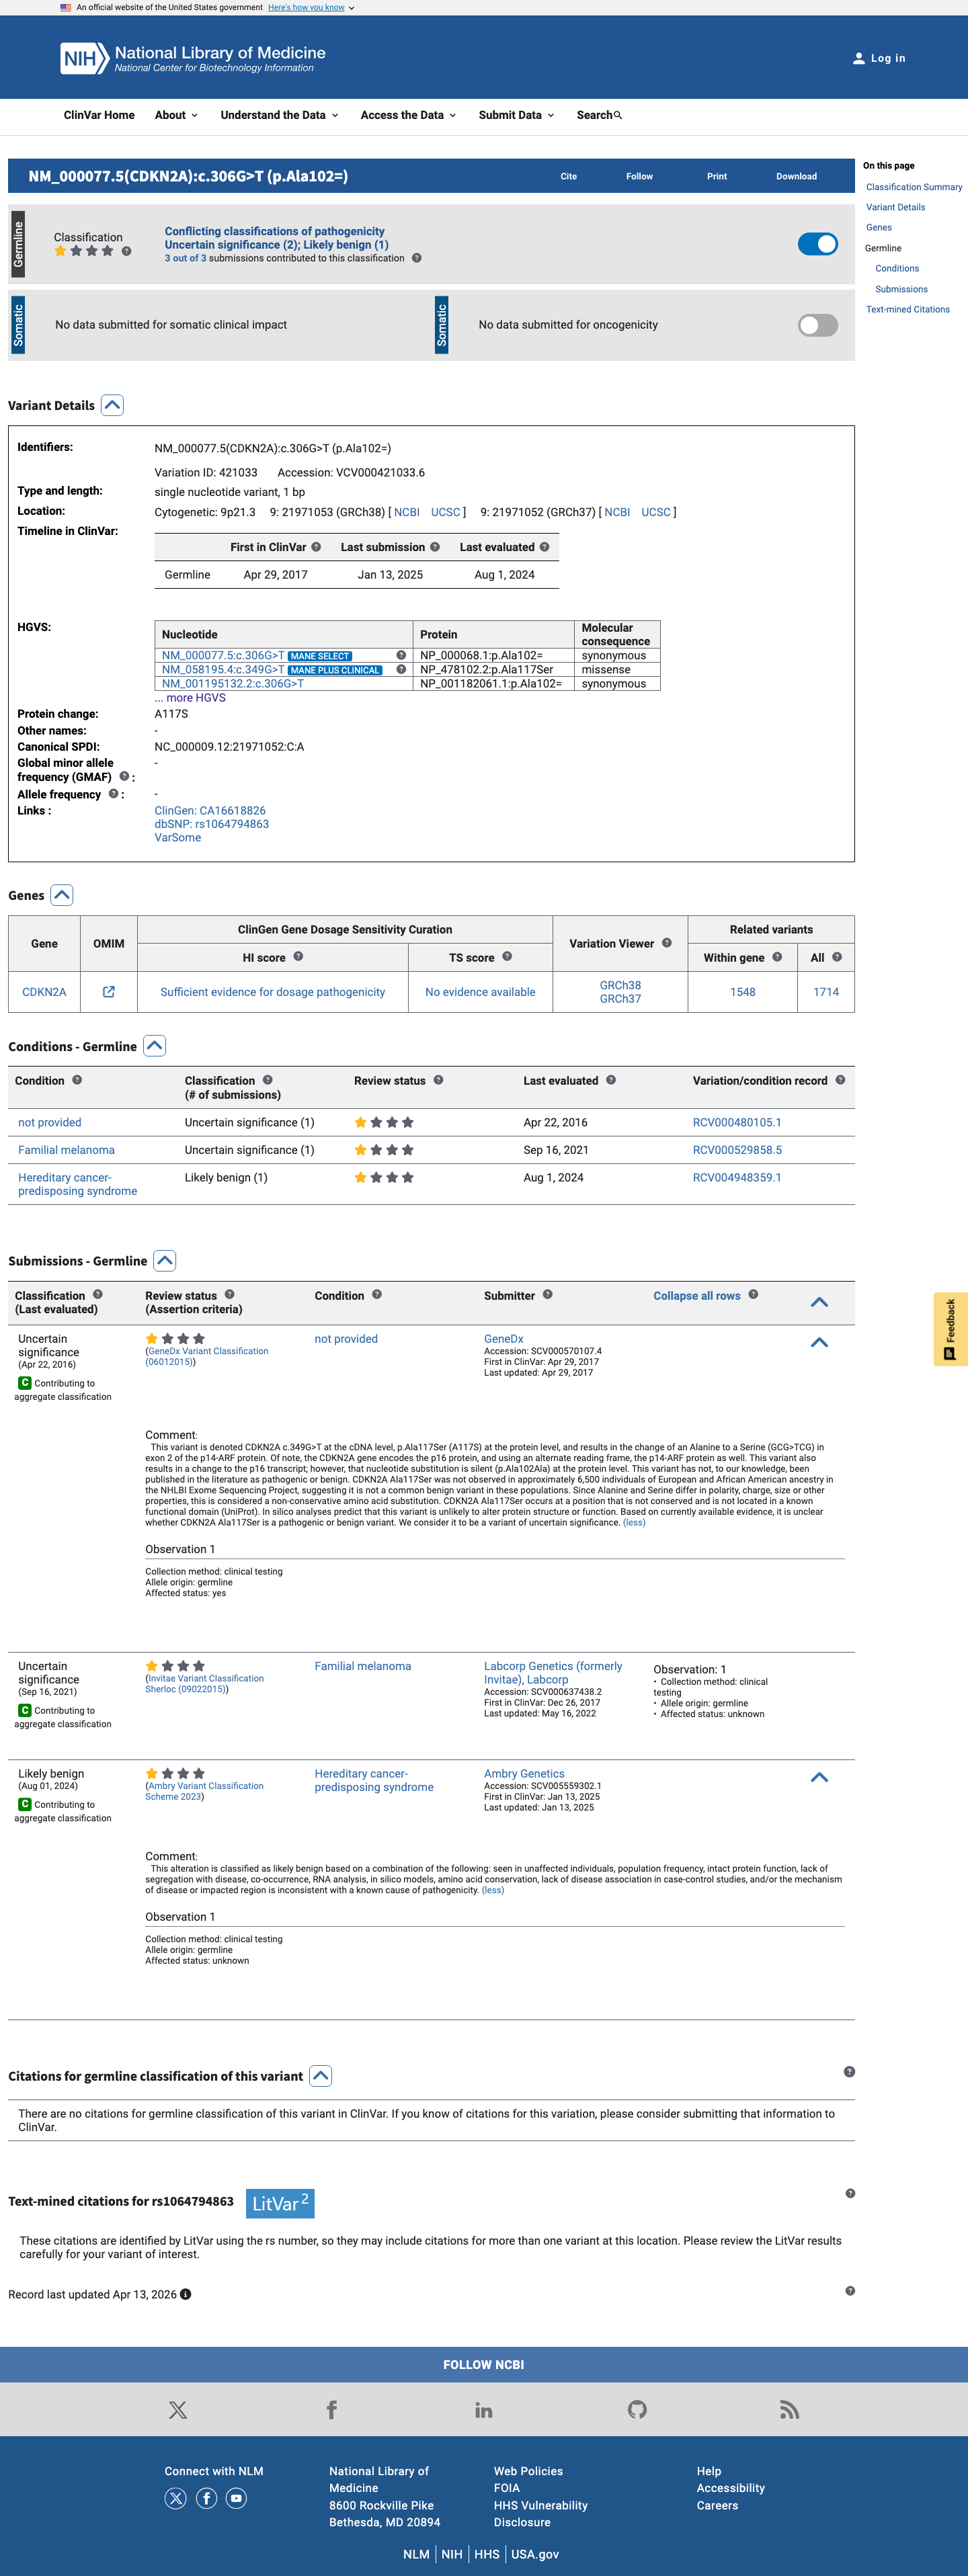Open the About menu

pos(176,115)
